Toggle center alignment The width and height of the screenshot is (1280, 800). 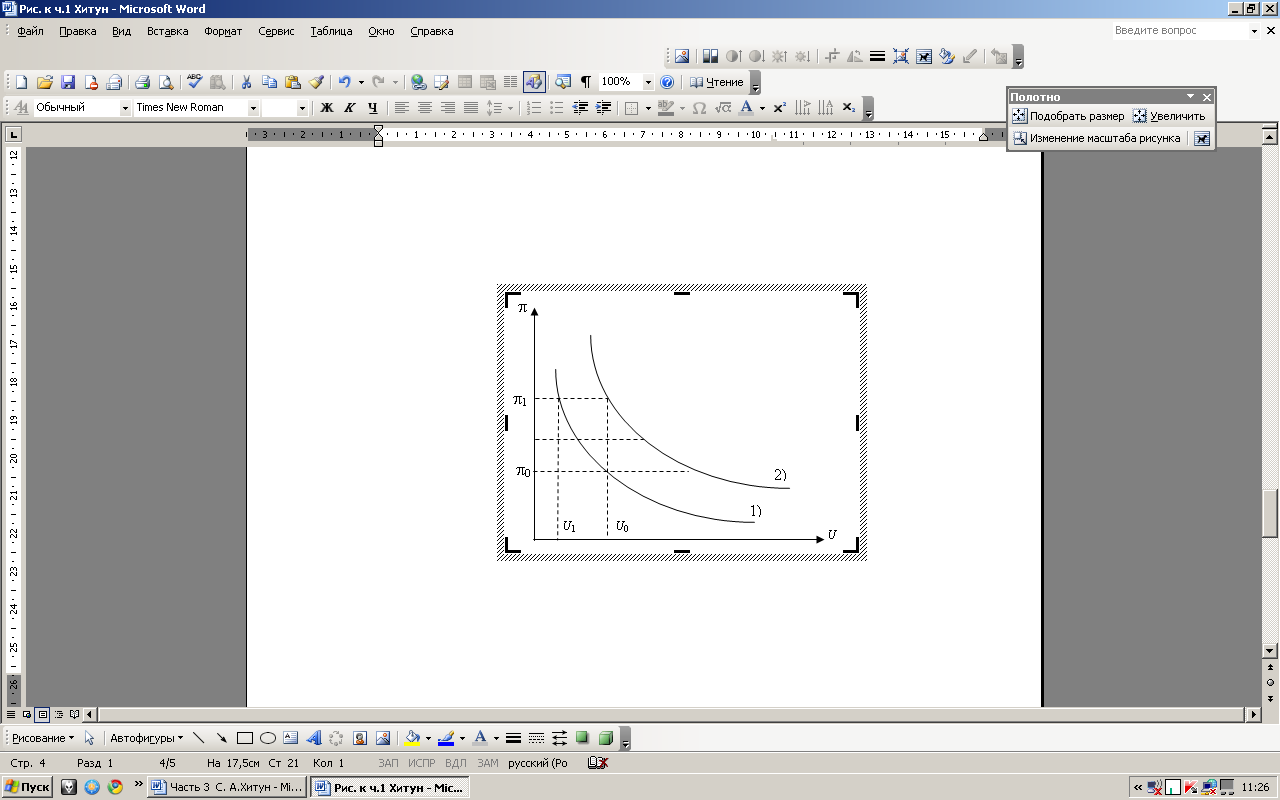424,107
